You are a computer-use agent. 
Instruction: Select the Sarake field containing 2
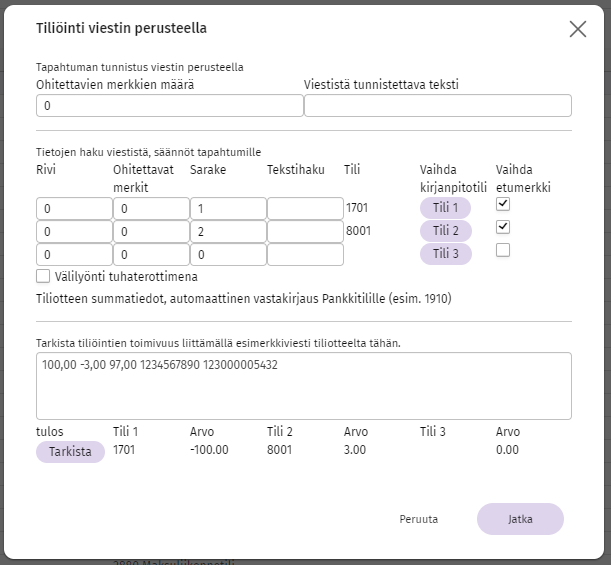click(228, 231)
